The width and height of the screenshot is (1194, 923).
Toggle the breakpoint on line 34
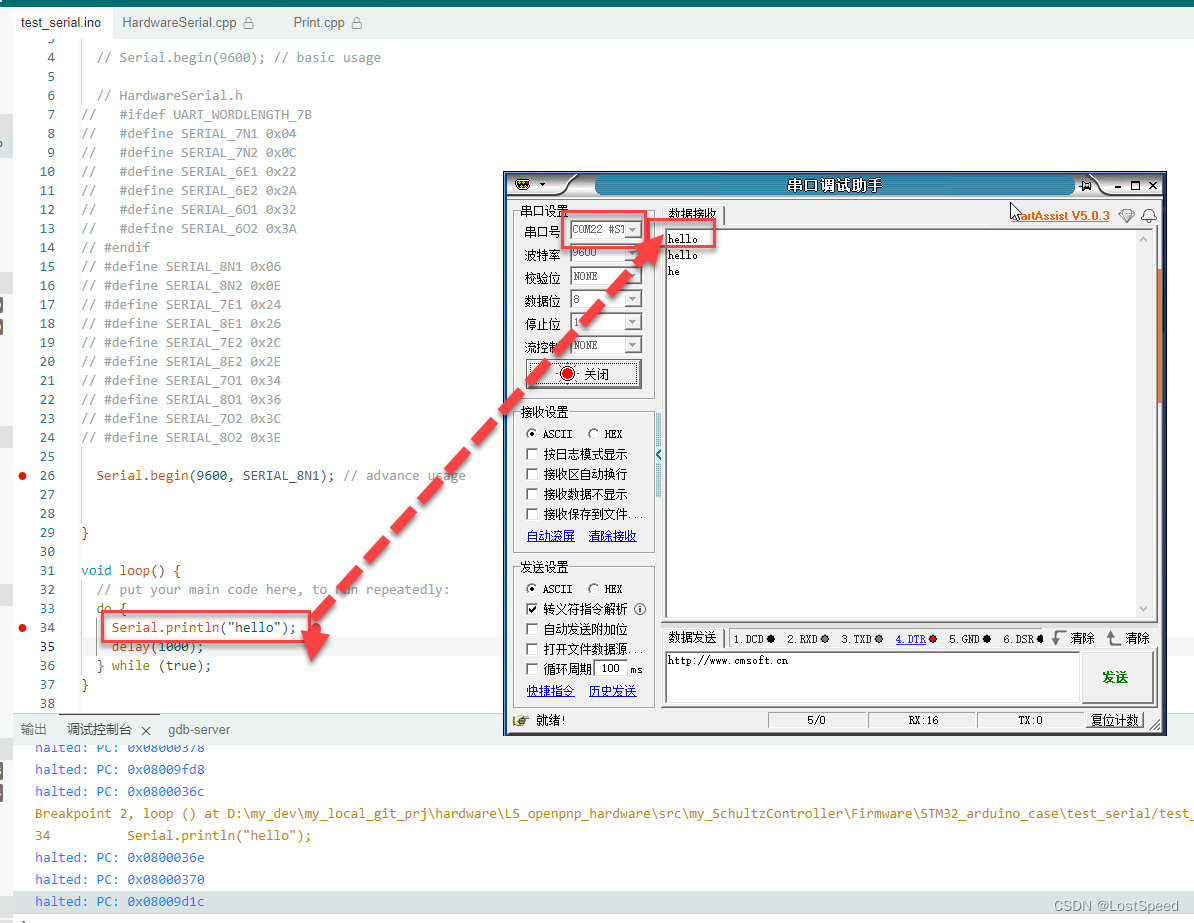(23, 628)
